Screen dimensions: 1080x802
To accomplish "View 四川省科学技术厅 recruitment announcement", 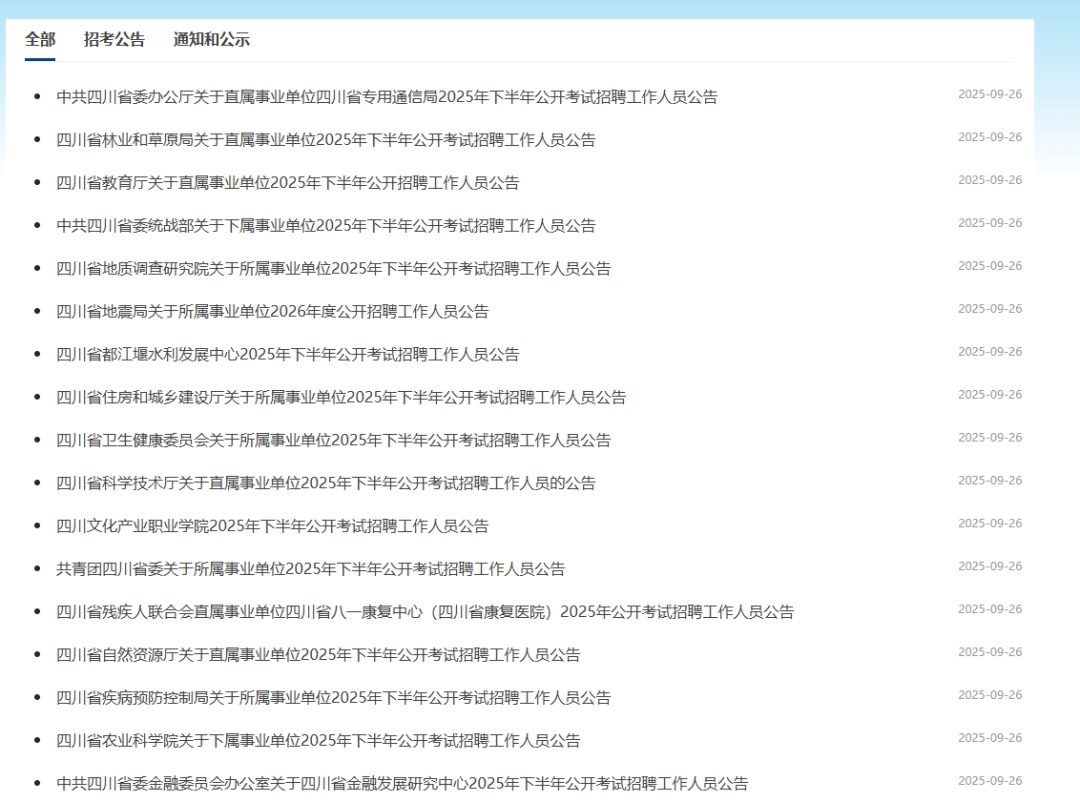I will [326, 484].
